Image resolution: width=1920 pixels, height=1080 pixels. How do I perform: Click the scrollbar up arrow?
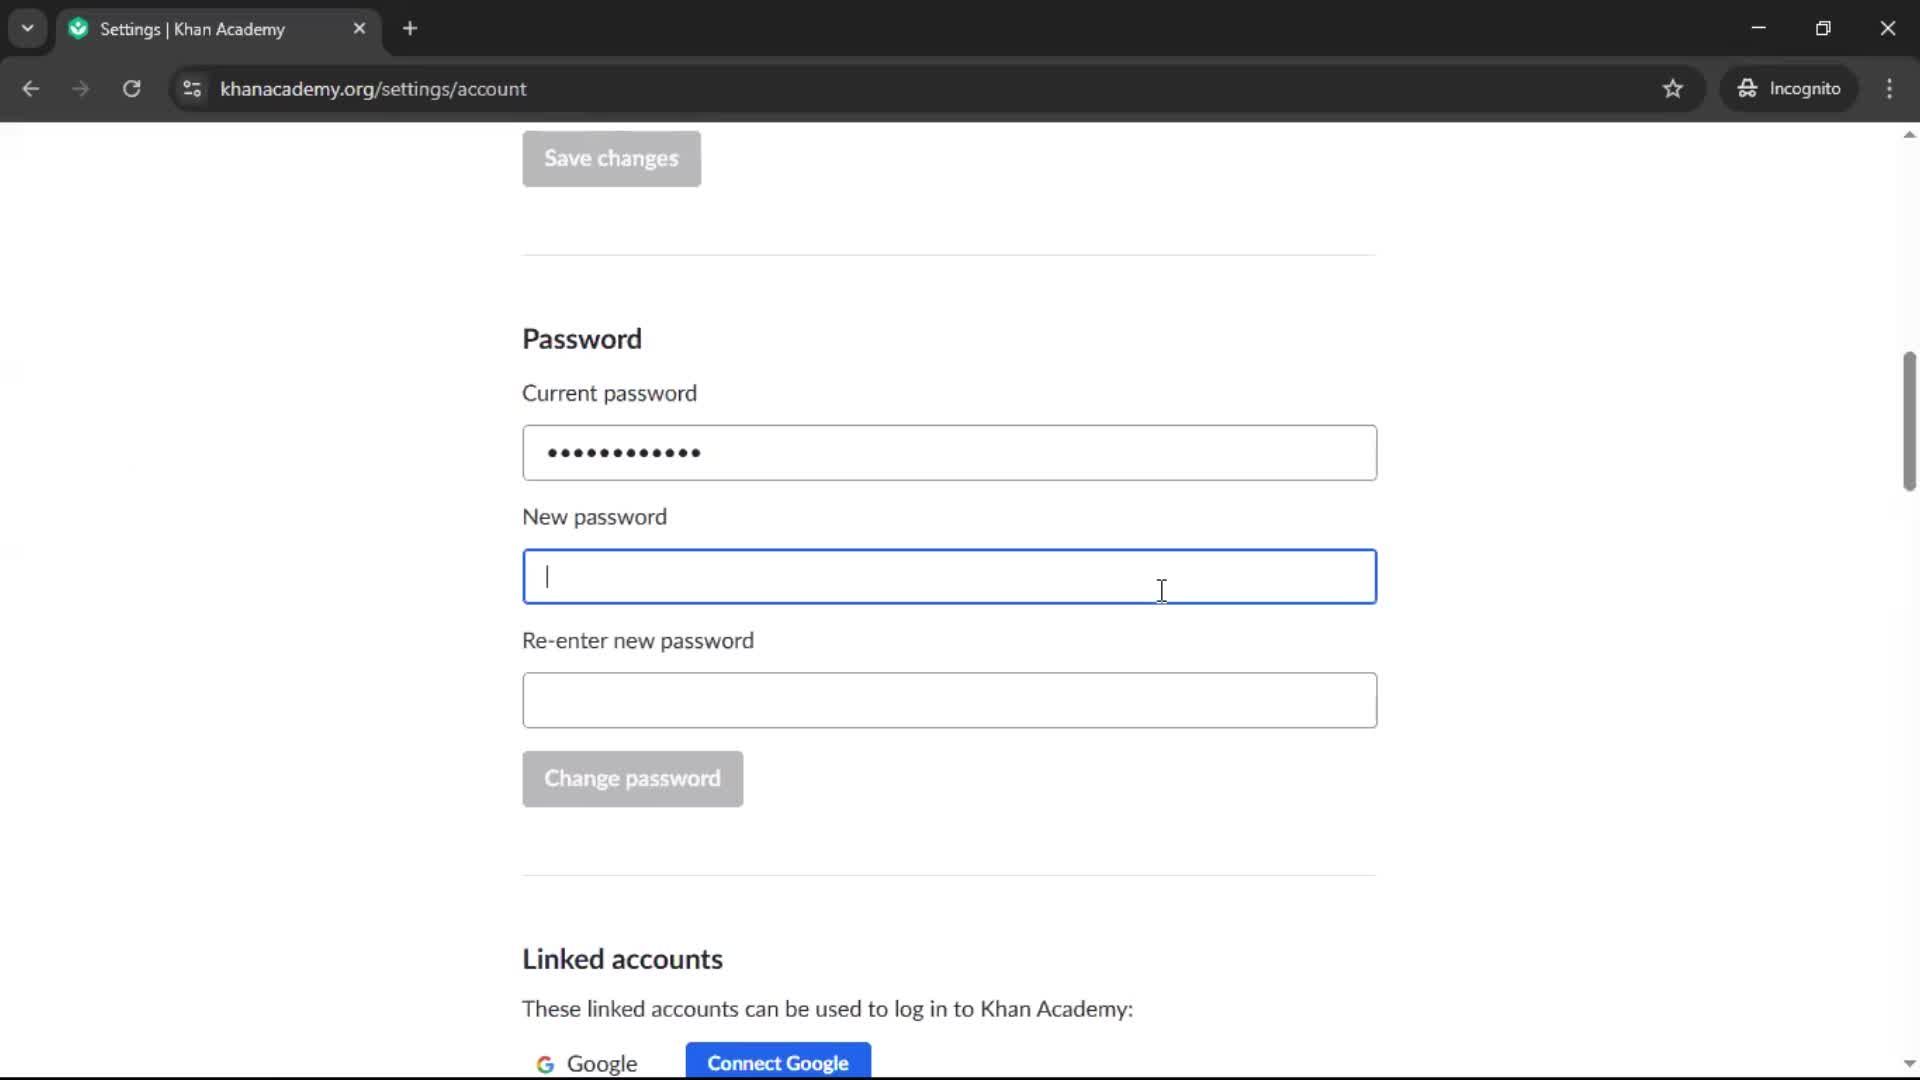1909,134
